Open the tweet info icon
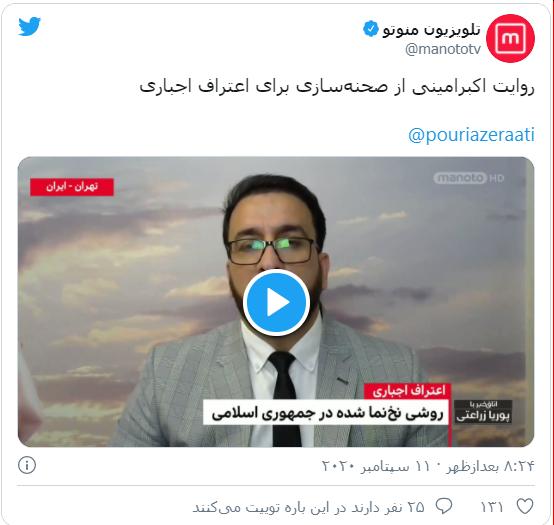The height and width of the screenshot is (525, 554). pyautogui.click(x=27, y=465)
